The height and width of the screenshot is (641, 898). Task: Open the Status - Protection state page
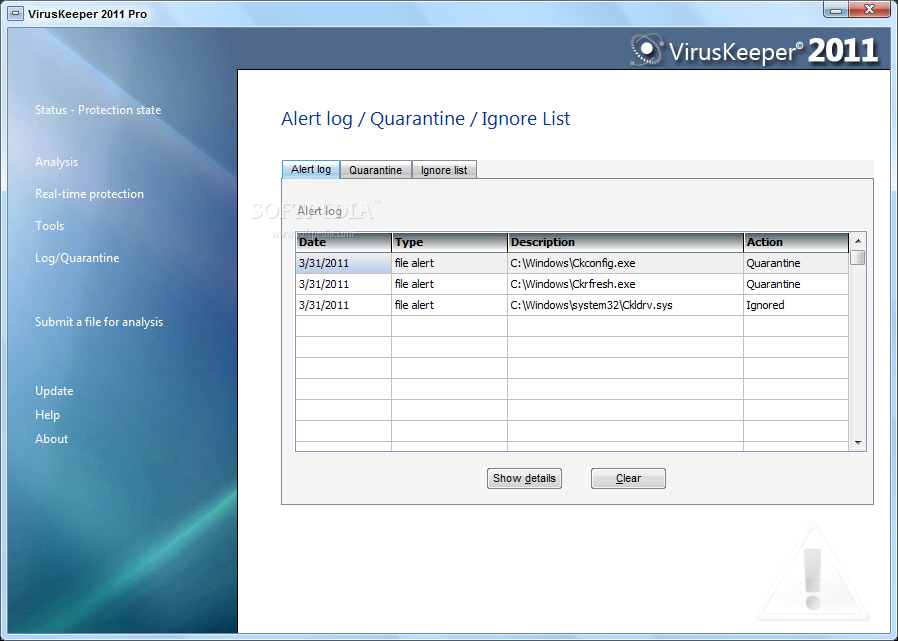pos(98,110)
